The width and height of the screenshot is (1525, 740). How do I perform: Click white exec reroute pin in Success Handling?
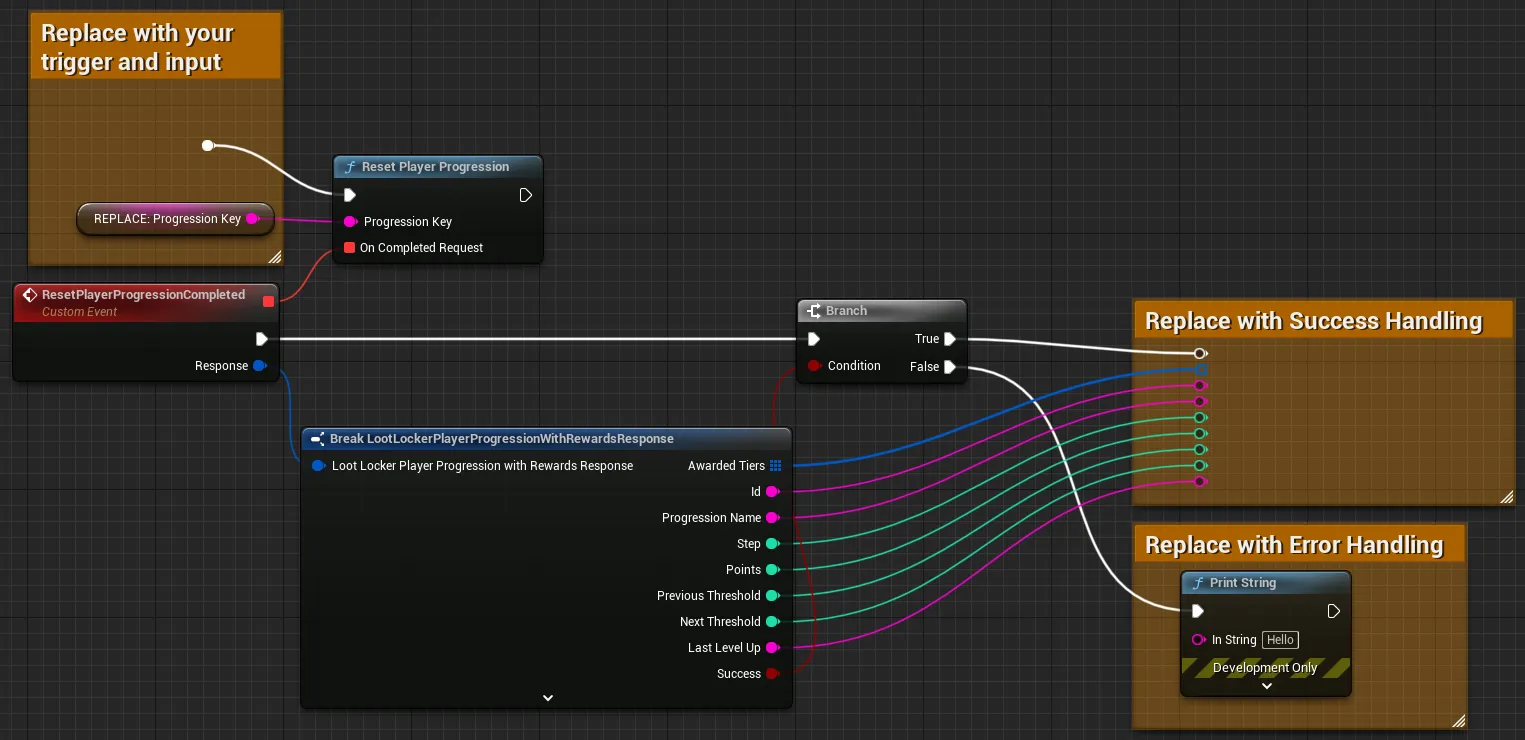click(x=1200, y=353)
